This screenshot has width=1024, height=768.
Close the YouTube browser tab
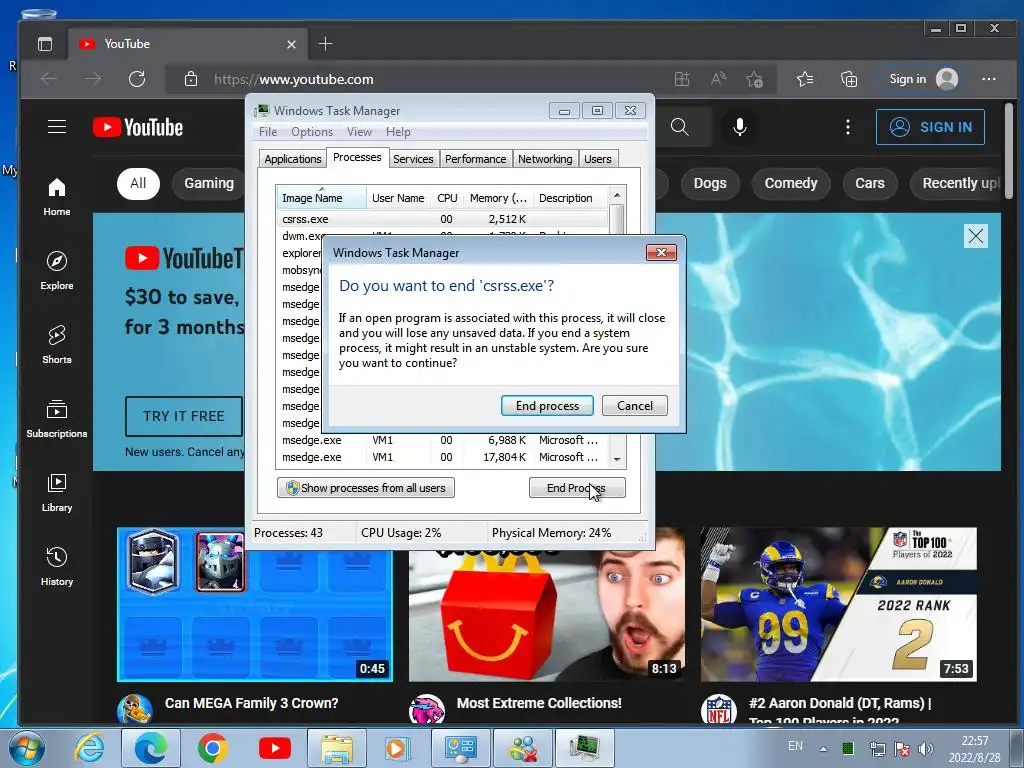click(291, 44)
